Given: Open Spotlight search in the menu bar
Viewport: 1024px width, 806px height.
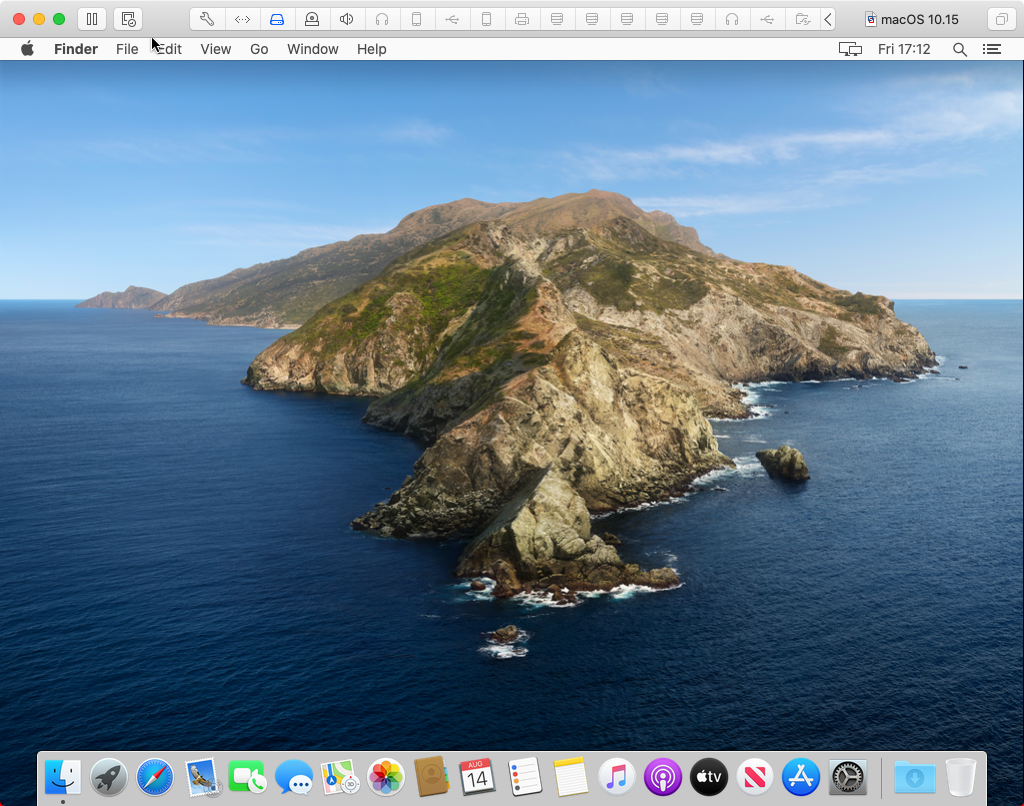Looking at the screenshot, I should tap(959, 48).
